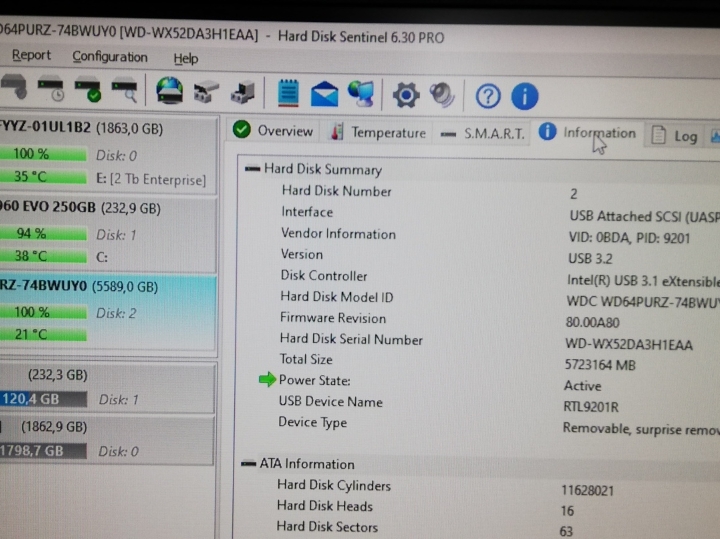Click the disk with magnifier toolbar icon
720x539 pixels.
[124, 90]
